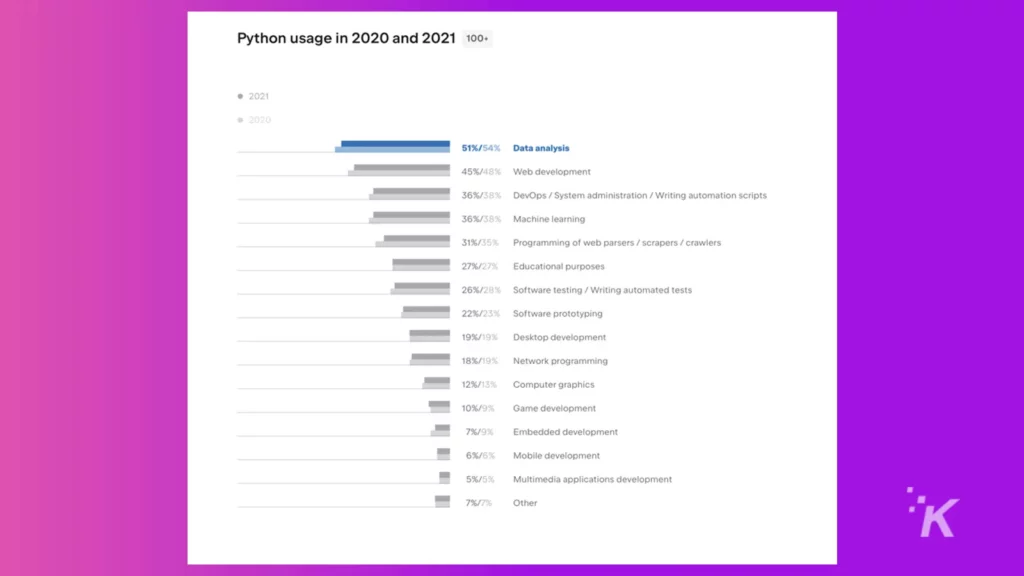Click the 26%/28% value
The height and width of the screenshot is (576, 1024).
[x=481, y=290]
